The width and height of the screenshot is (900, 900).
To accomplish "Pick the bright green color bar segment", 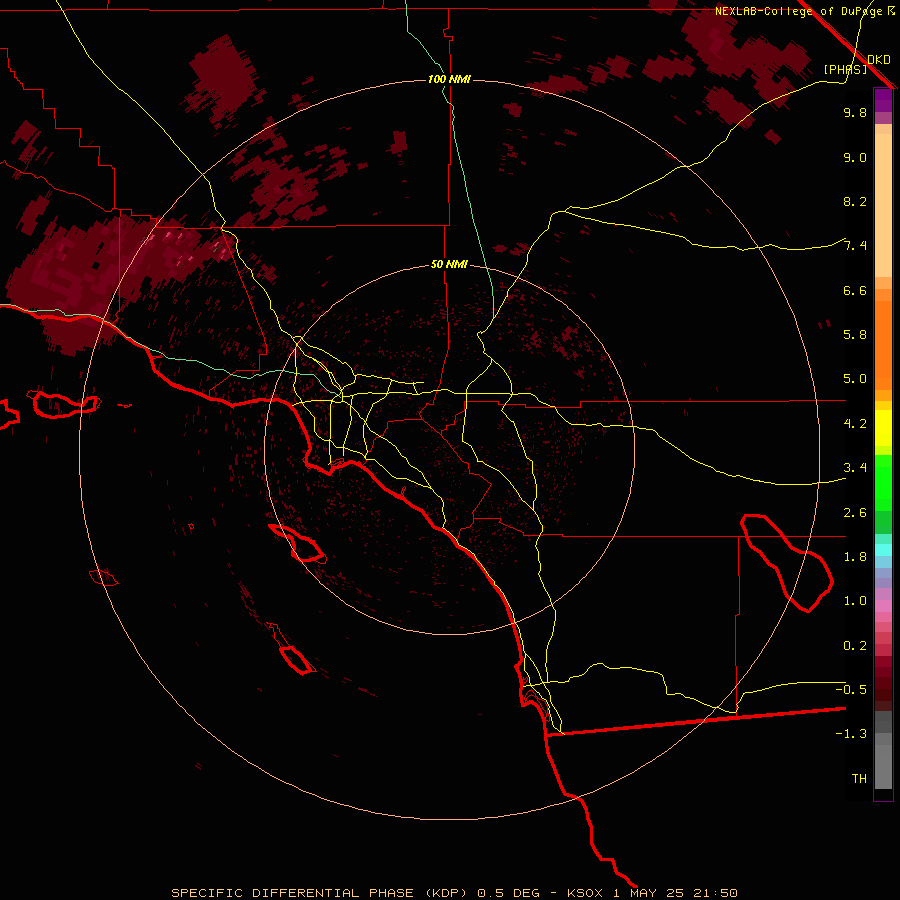I will pyautogui.click(x=883, y=482).
